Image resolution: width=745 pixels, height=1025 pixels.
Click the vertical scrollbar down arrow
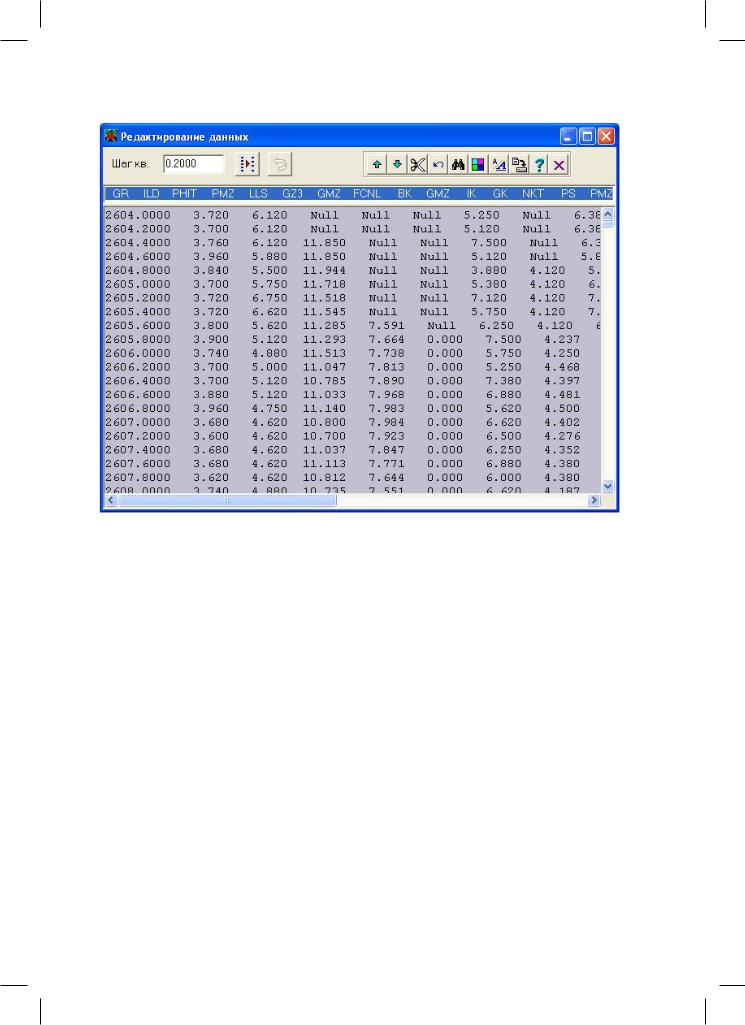point(608,486)
